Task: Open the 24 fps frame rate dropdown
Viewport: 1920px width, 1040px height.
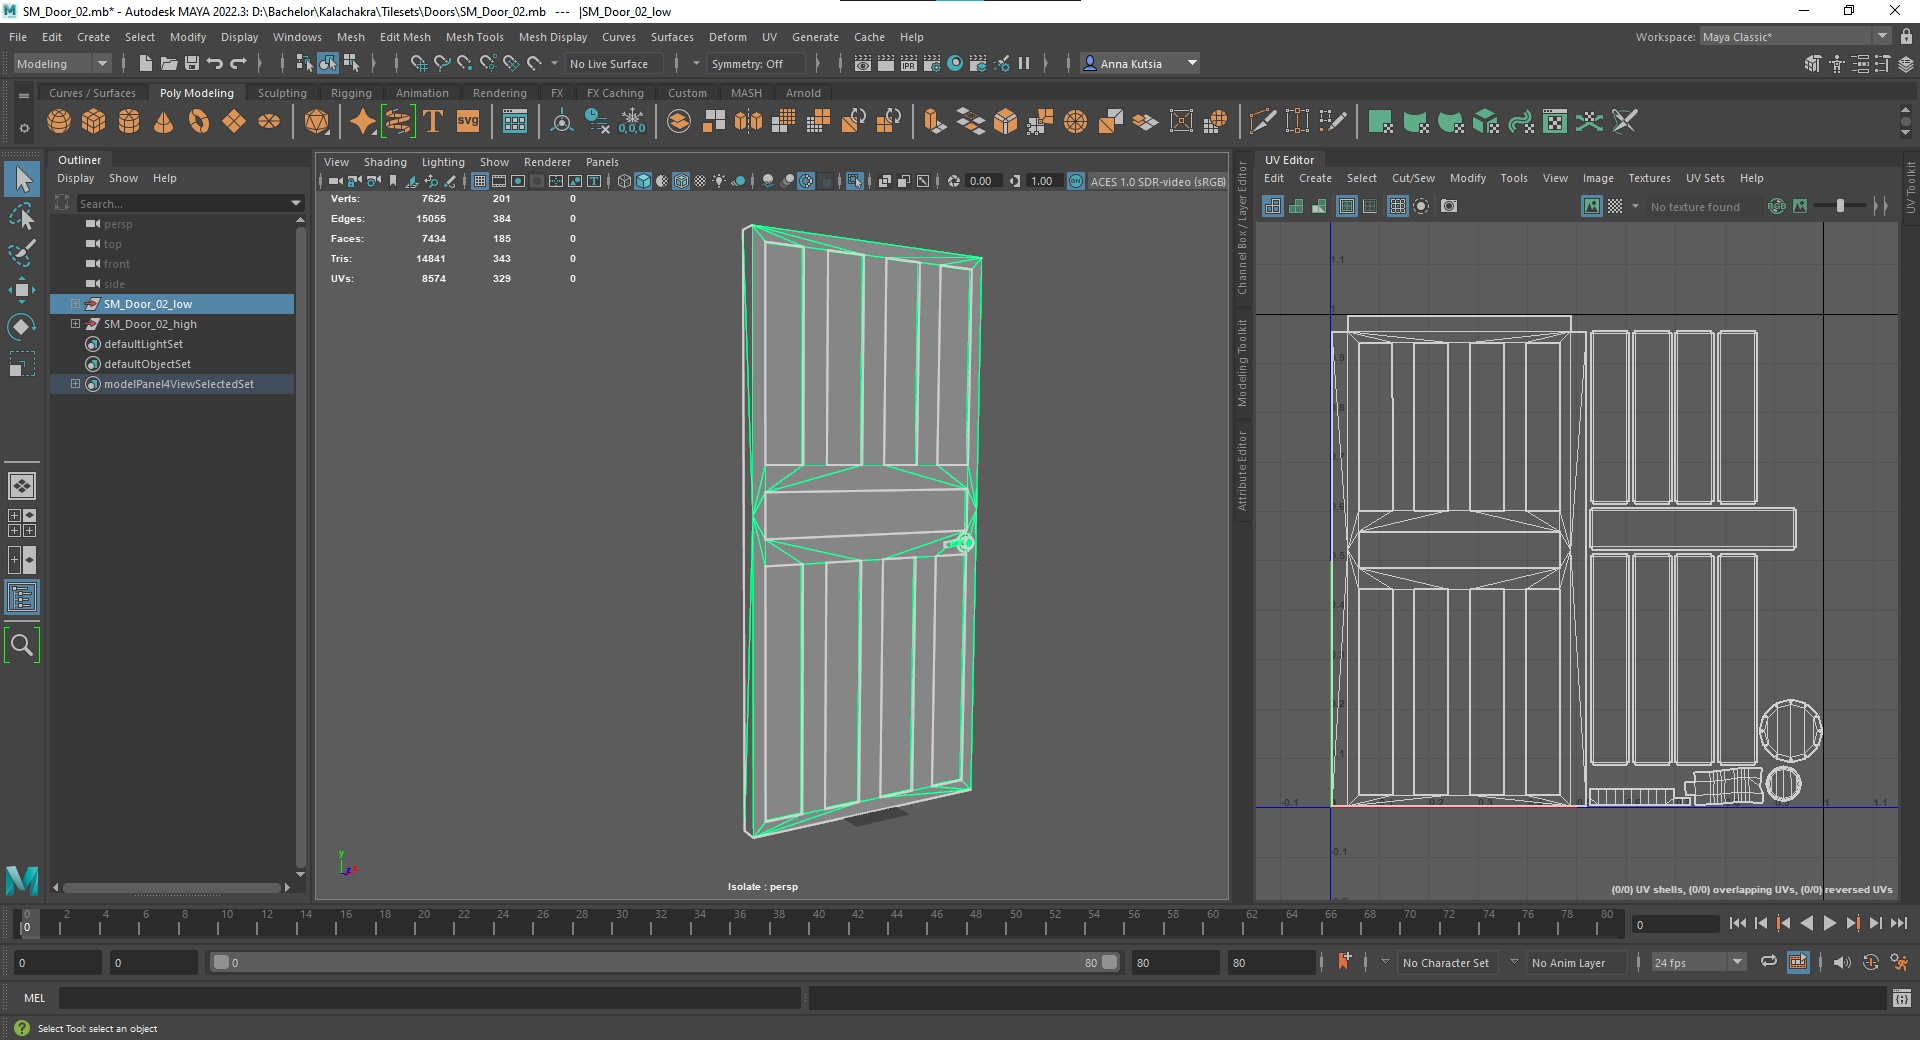Action: click(1698, 962)
